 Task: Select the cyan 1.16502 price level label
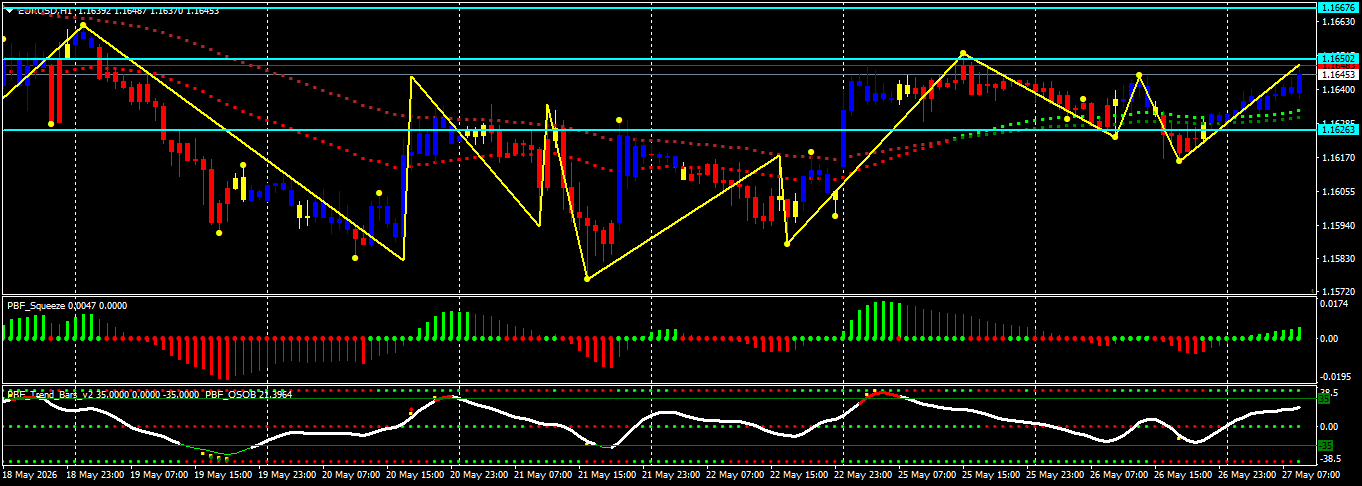click(x=1338, y=59)
